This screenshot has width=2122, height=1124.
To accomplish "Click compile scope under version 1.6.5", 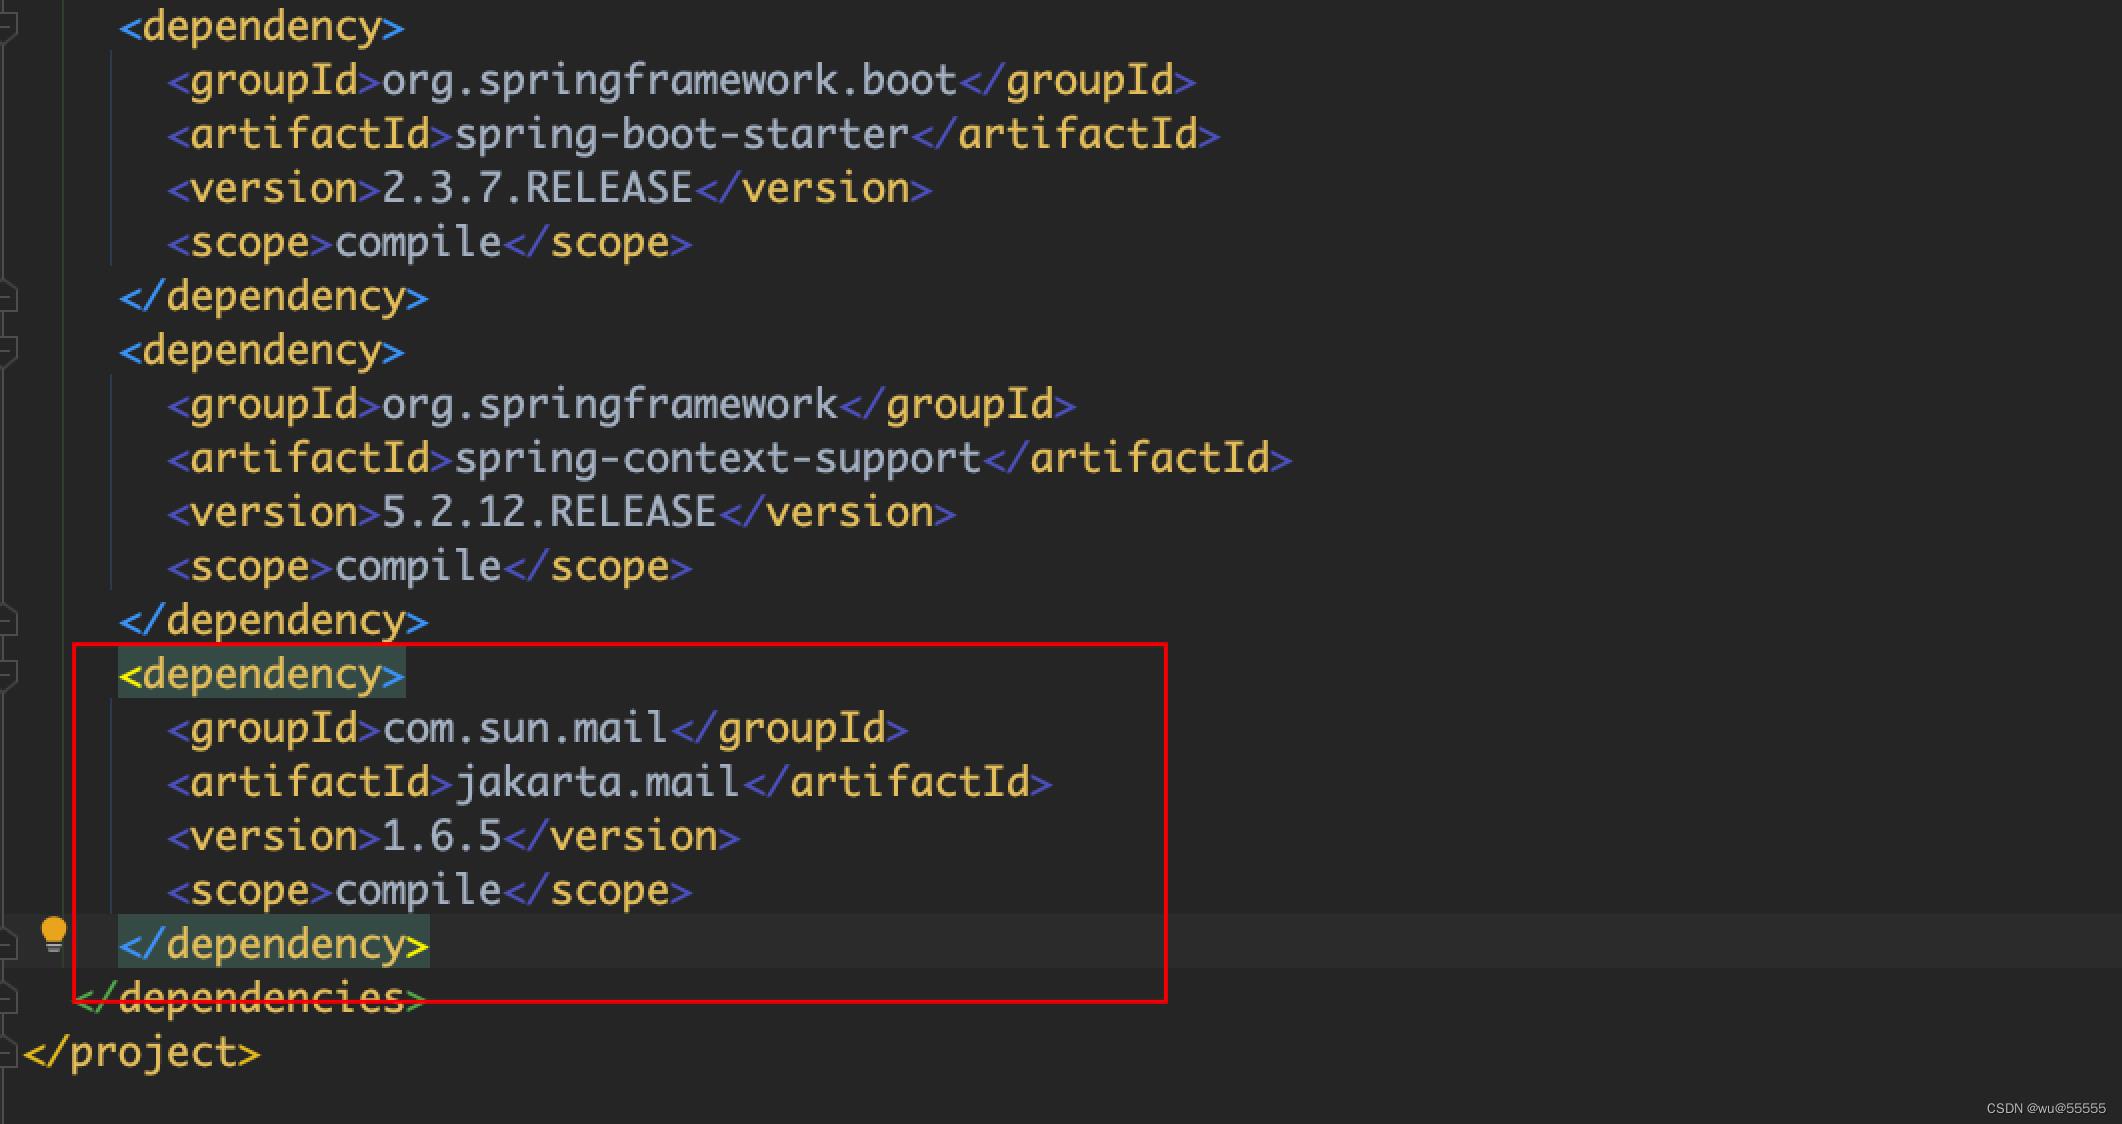I will [418, 891].
